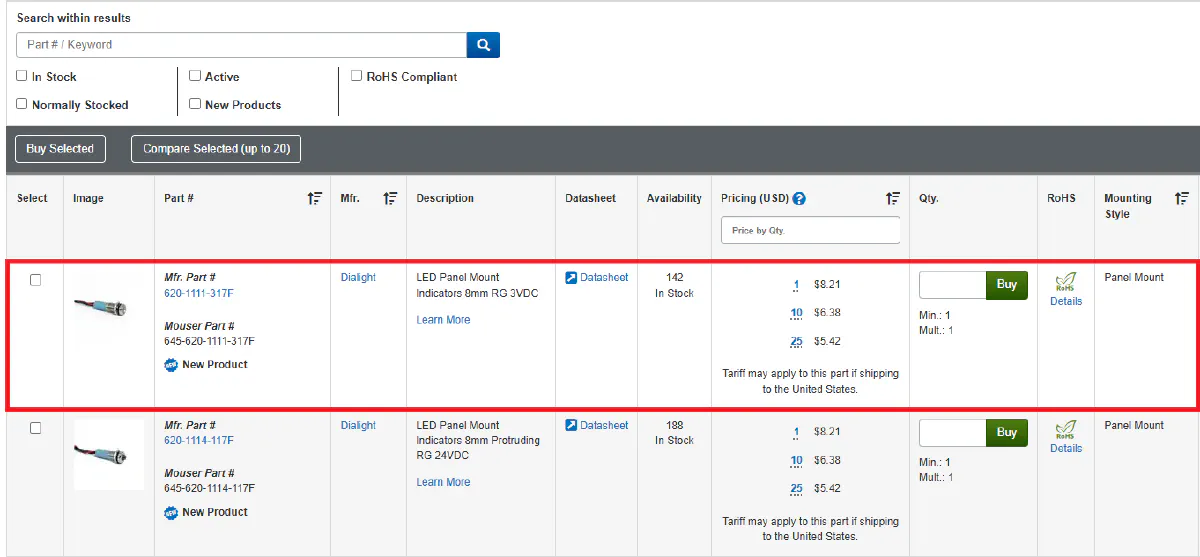Sort by Mounting Style column icon
The height and width of the screenshot is (557, 1200).
(1182, 198)
